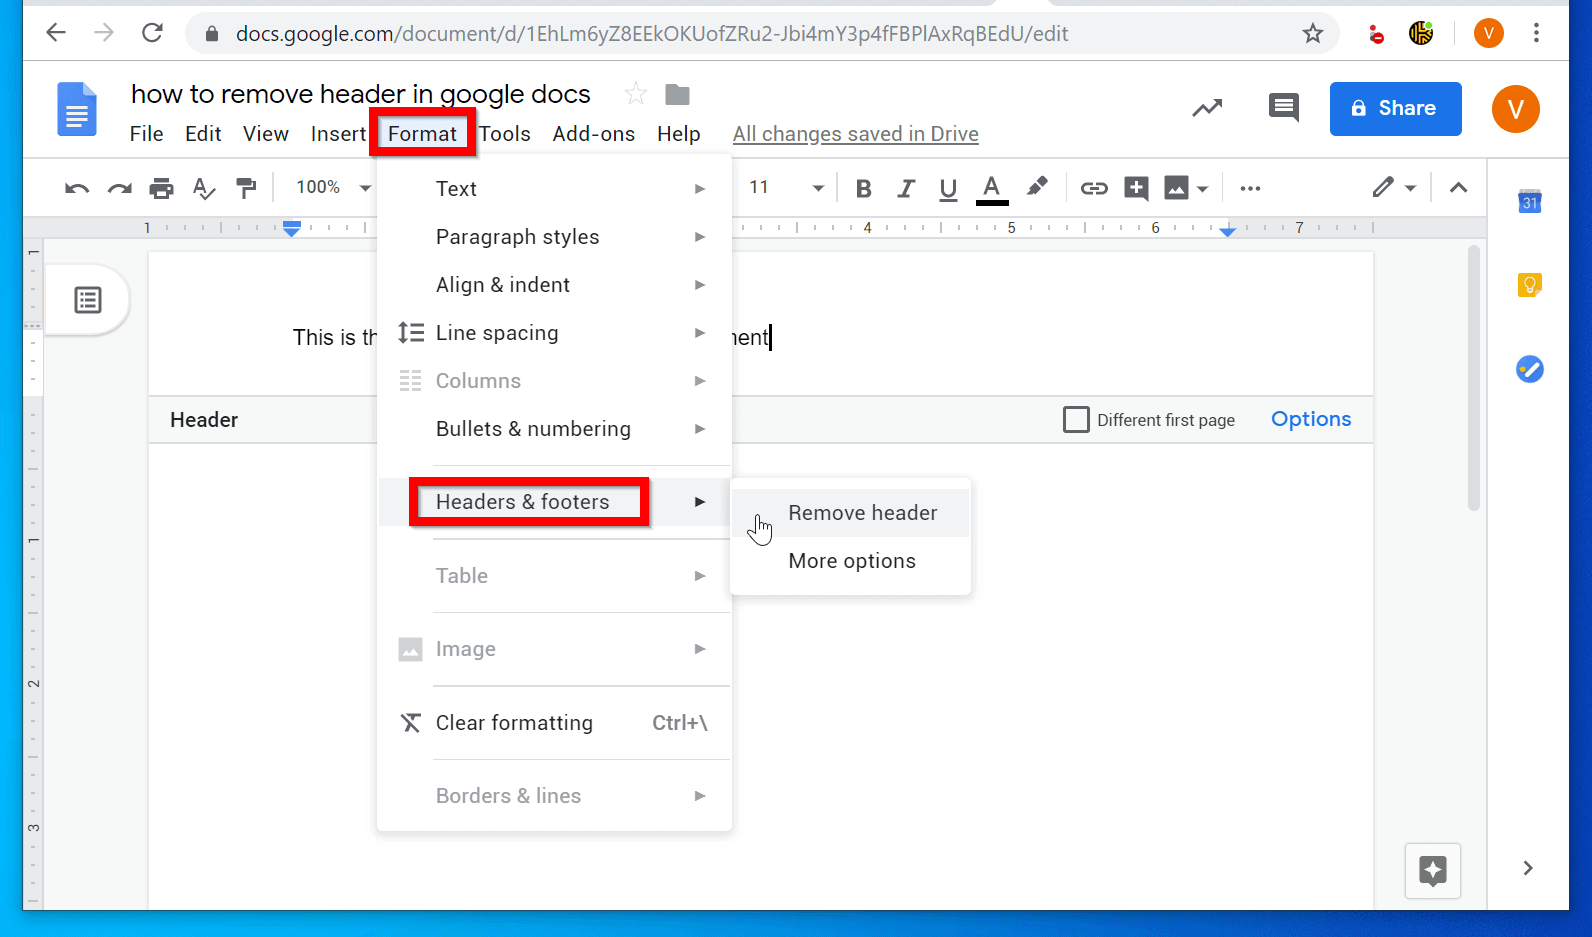Enable Different first page checkbox
Image resolution: width=1592 pixels, height=937 pixels.
tap(1076, 420)
